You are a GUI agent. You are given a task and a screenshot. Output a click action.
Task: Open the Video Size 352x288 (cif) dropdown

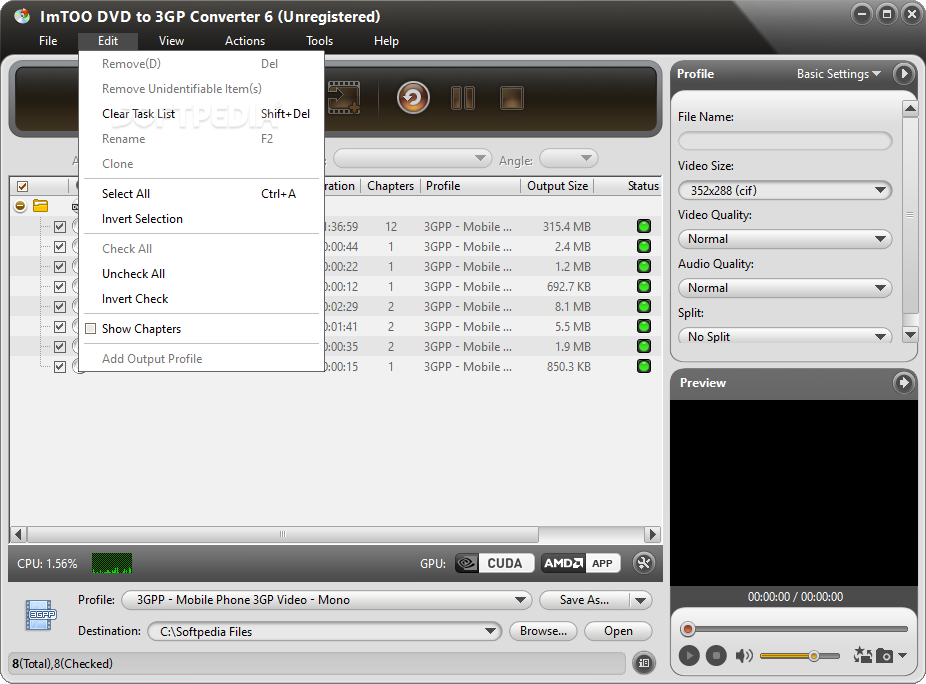click(x=785, y=190)
